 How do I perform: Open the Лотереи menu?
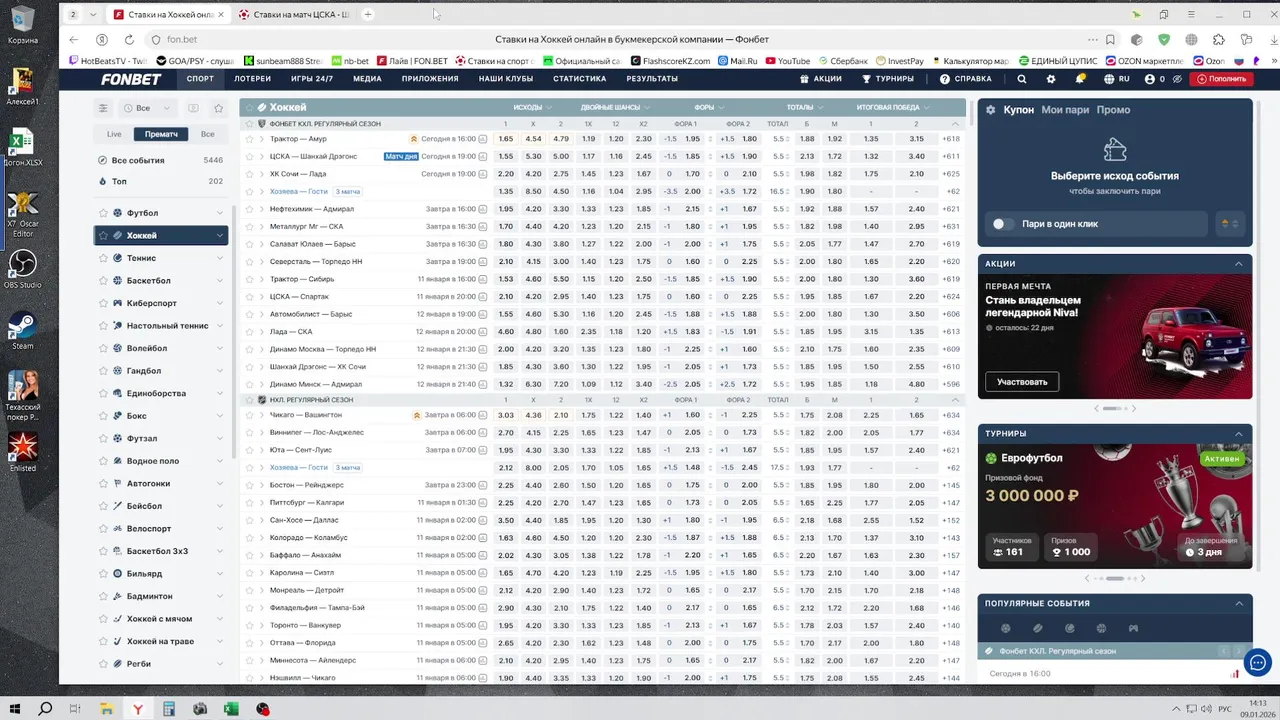click(252, 79)
